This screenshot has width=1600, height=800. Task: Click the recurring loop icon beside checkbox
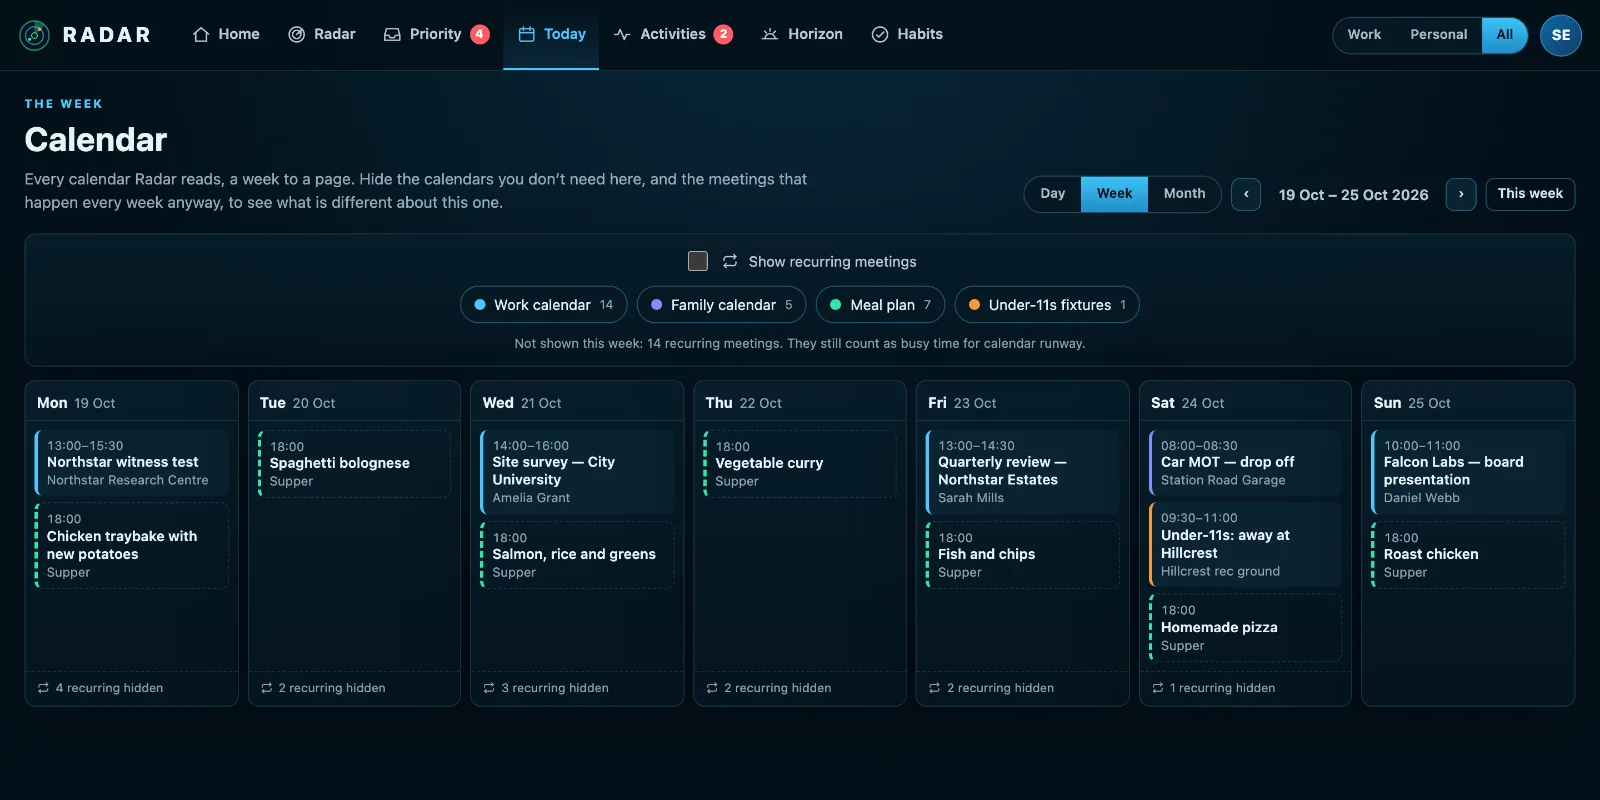[730, 261]
